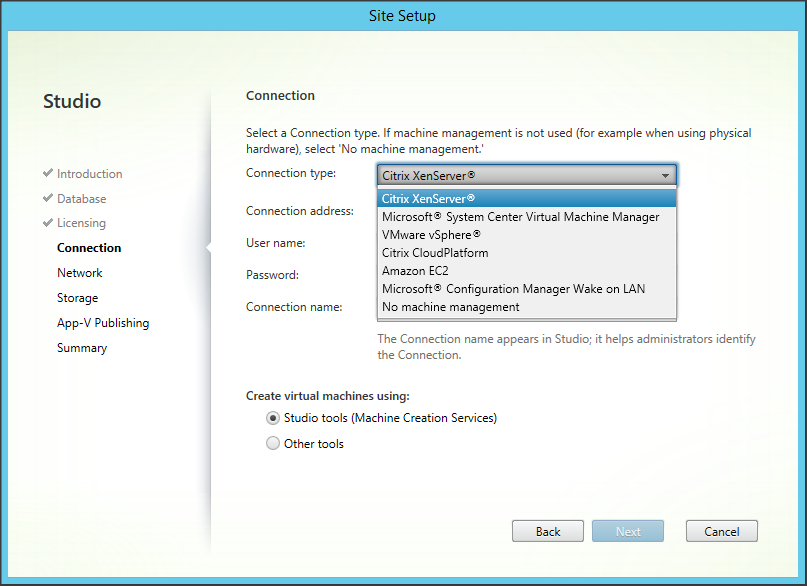Screen dimensions: 807x586
Task: Select No machine management option
Action: tap(450, 306)
